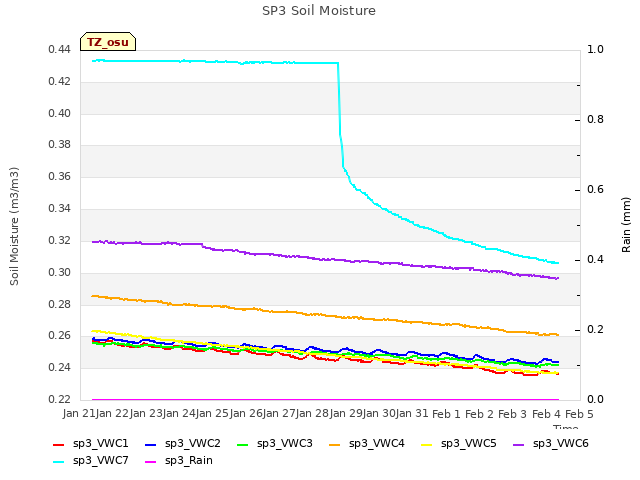The height and width of the screenshot is (480, 640).
Task: Click the Jan 28 x-axis tick label
Action: 313,414
